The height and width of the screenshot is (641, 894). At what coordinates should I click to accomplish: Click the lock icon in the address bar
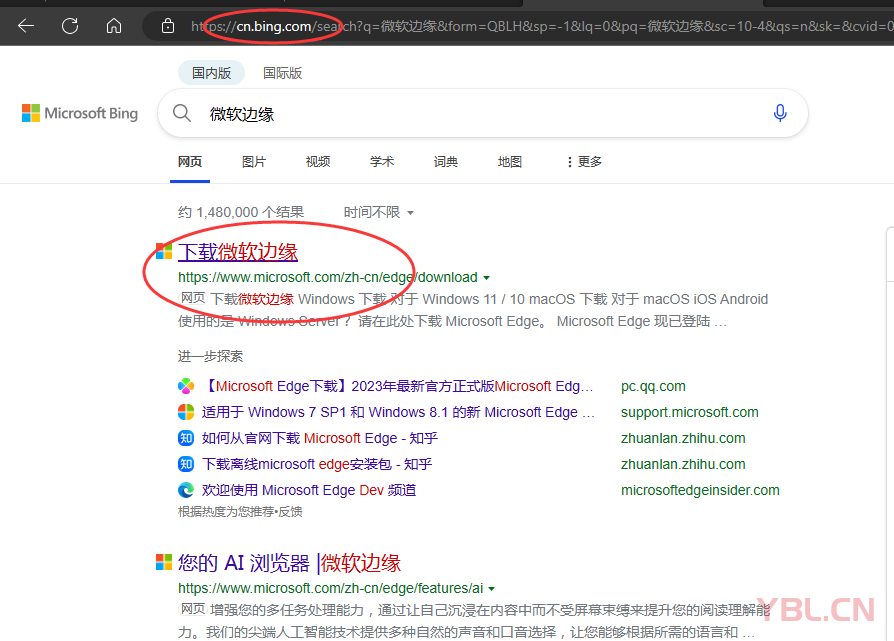[x=166, y=27]
